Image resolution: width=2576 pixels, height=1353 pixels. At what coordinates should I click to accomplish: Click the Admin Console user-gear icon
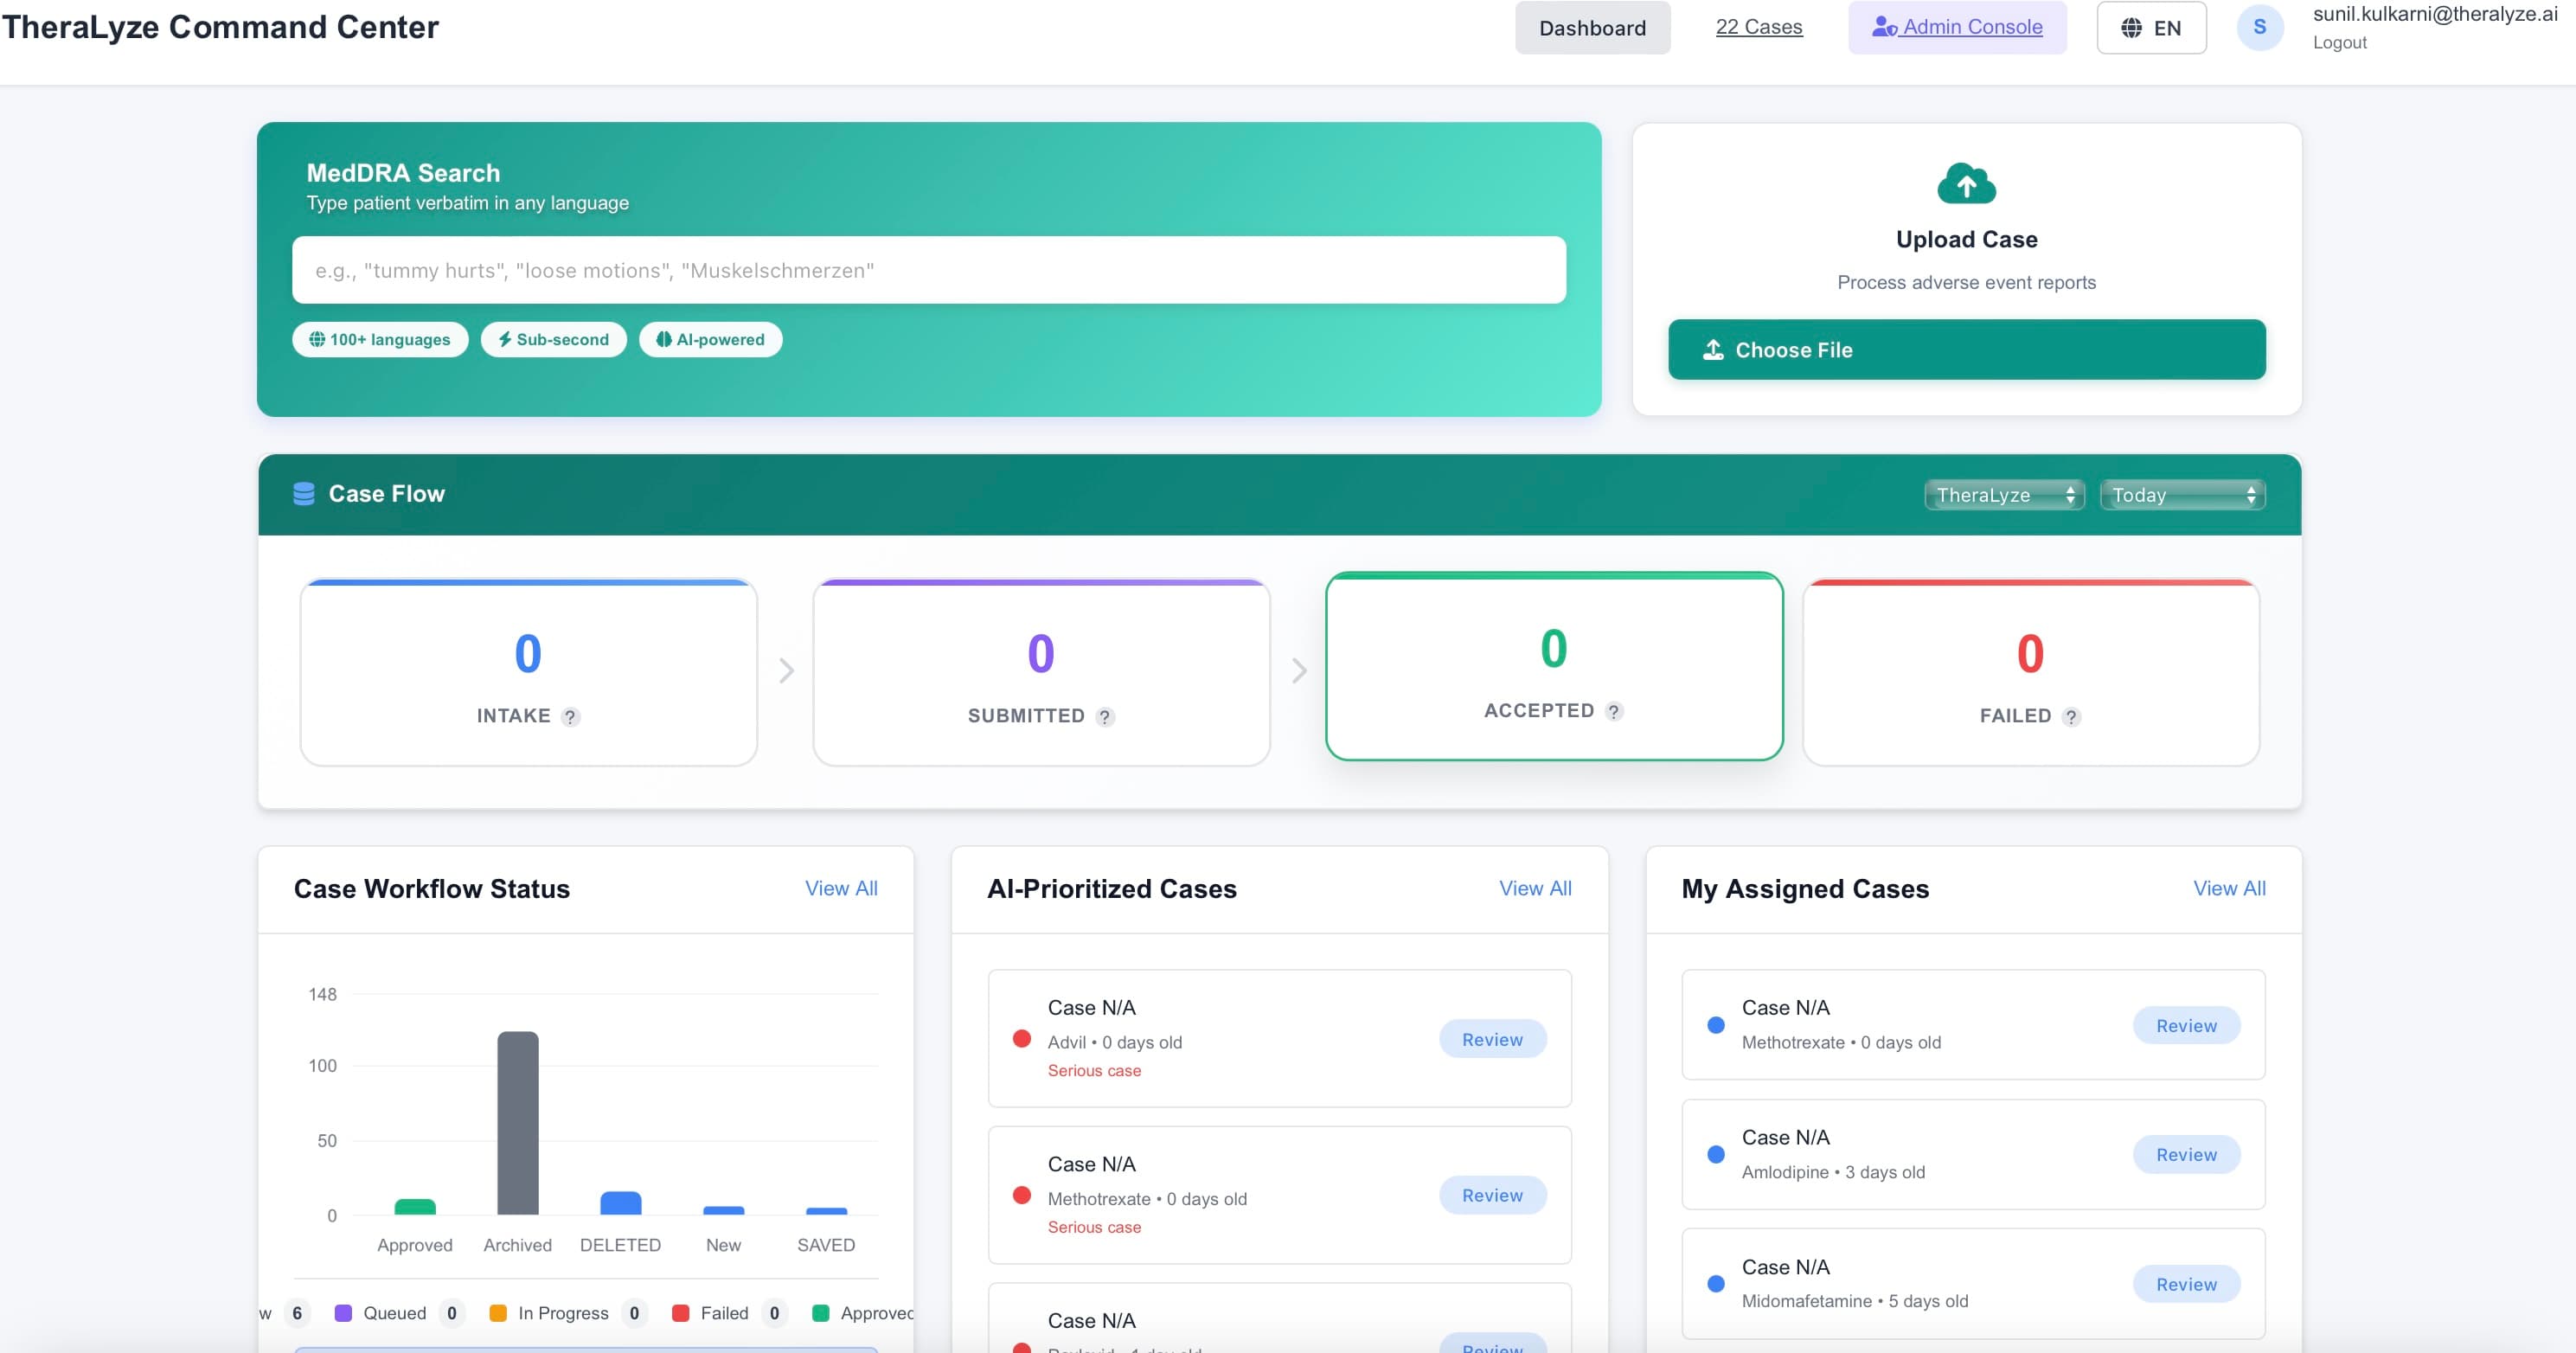pyautogui.click(x=1884, y=27)
